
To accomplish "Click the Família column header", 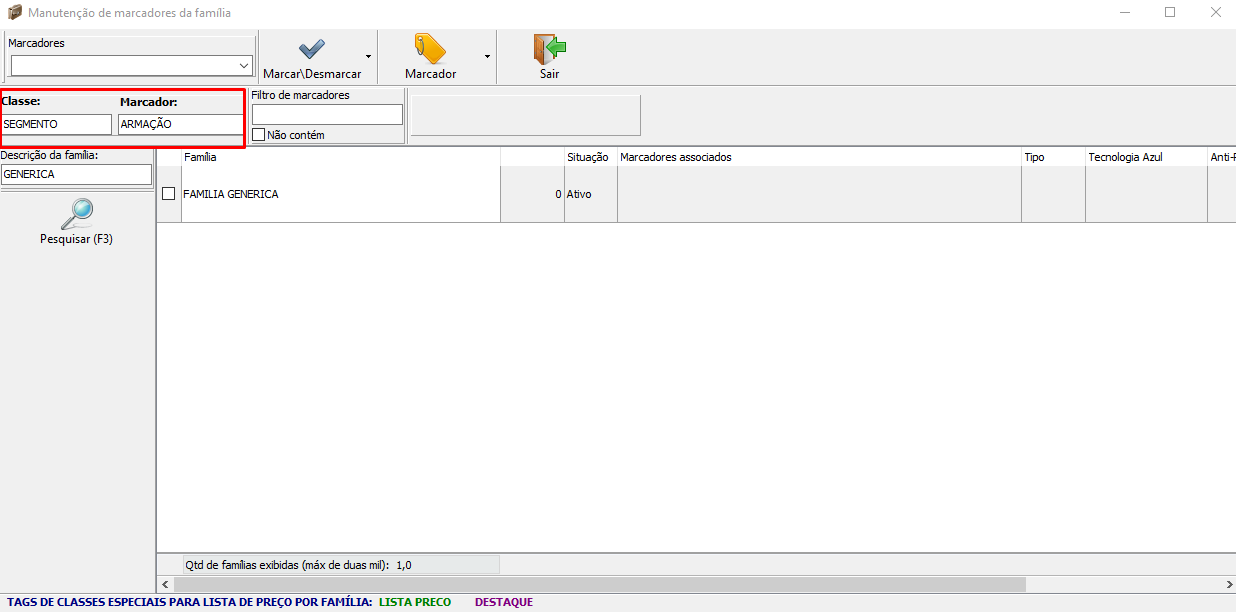I will [340, 157].
